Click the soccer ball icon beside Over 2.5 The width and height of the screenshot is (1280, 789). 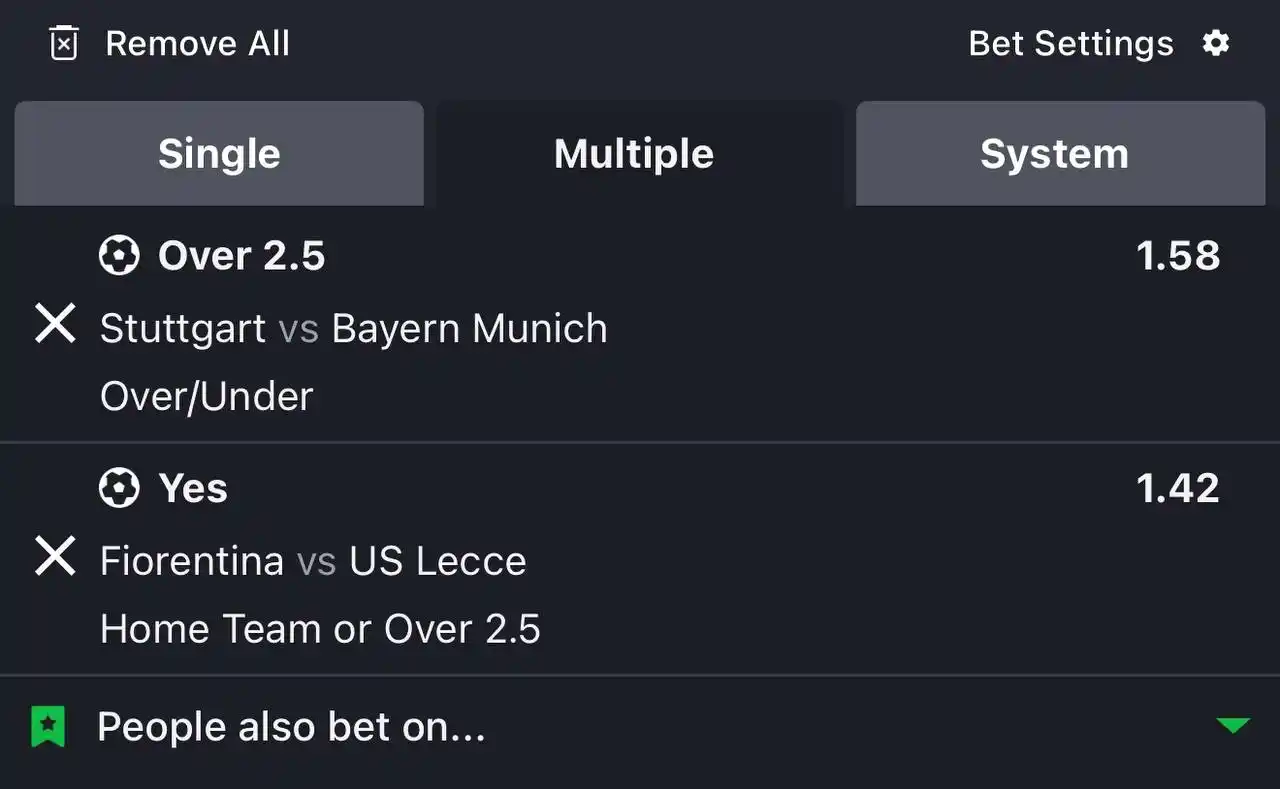(x=119, y=256)
